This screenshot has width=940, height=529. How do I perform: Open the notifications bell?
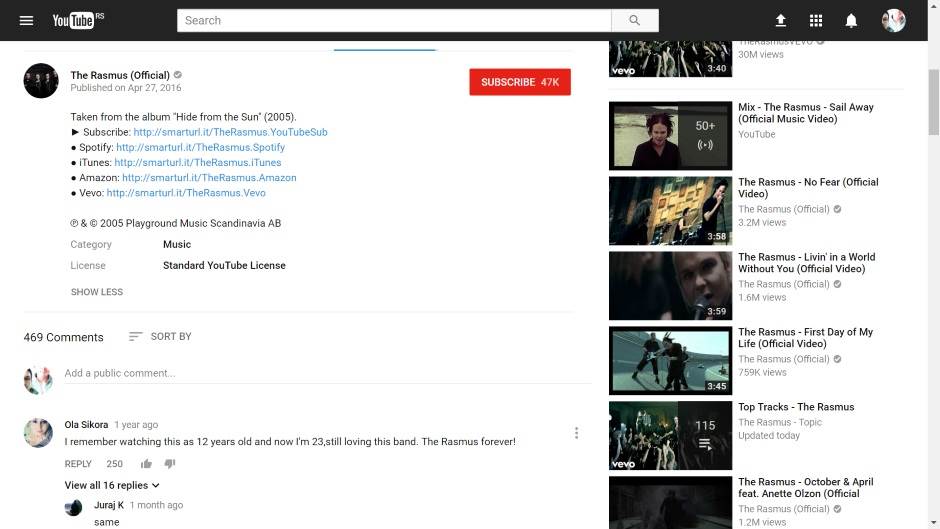point(851,20)
